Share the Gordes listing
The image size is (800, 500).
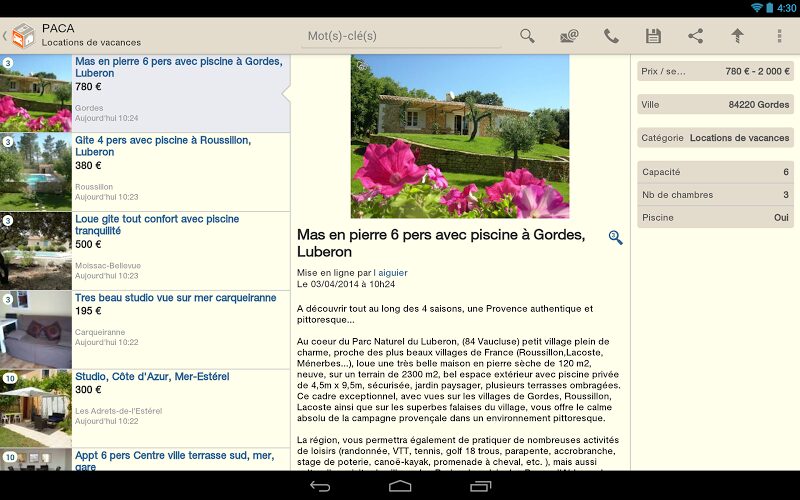(695, 36)
